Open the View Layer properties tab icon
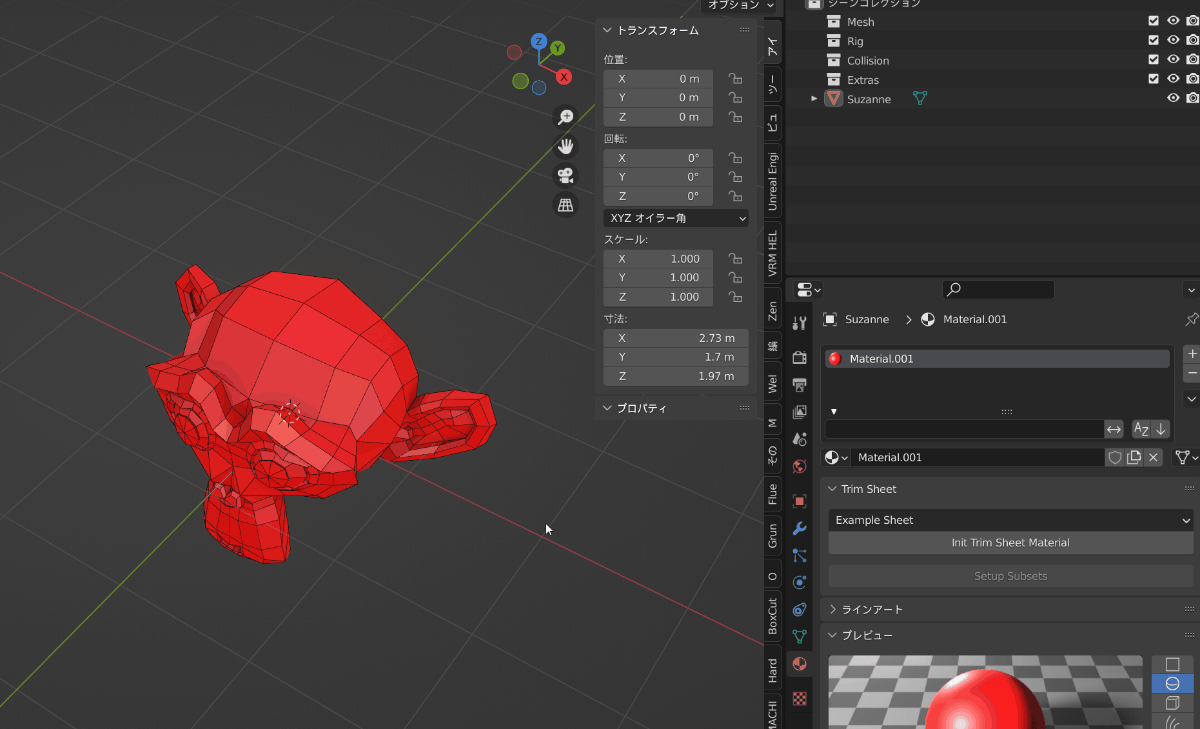1200x729 pixels. [799, 411]
